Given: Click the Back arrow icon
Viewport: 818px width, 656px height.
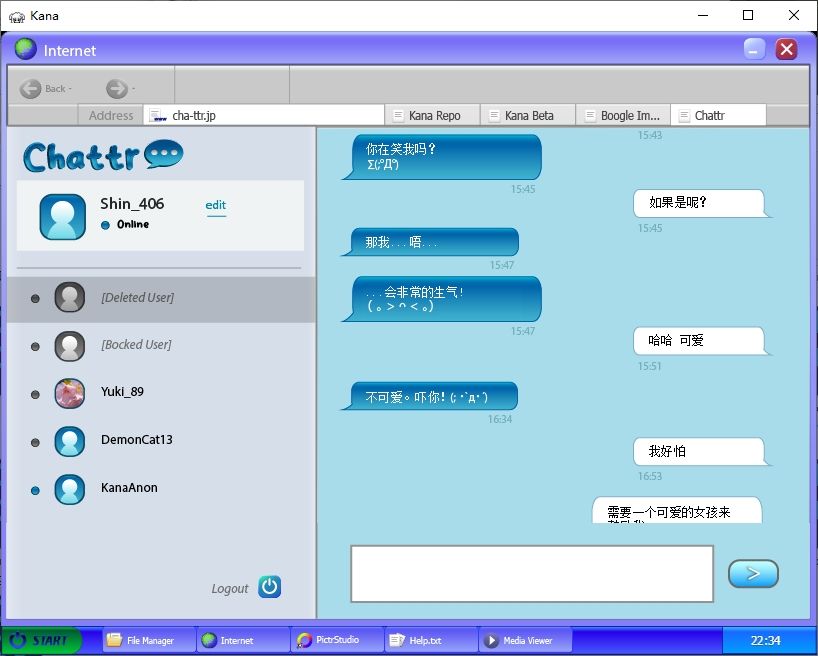Looking at the screenshot, I should [x=30, y=89].
